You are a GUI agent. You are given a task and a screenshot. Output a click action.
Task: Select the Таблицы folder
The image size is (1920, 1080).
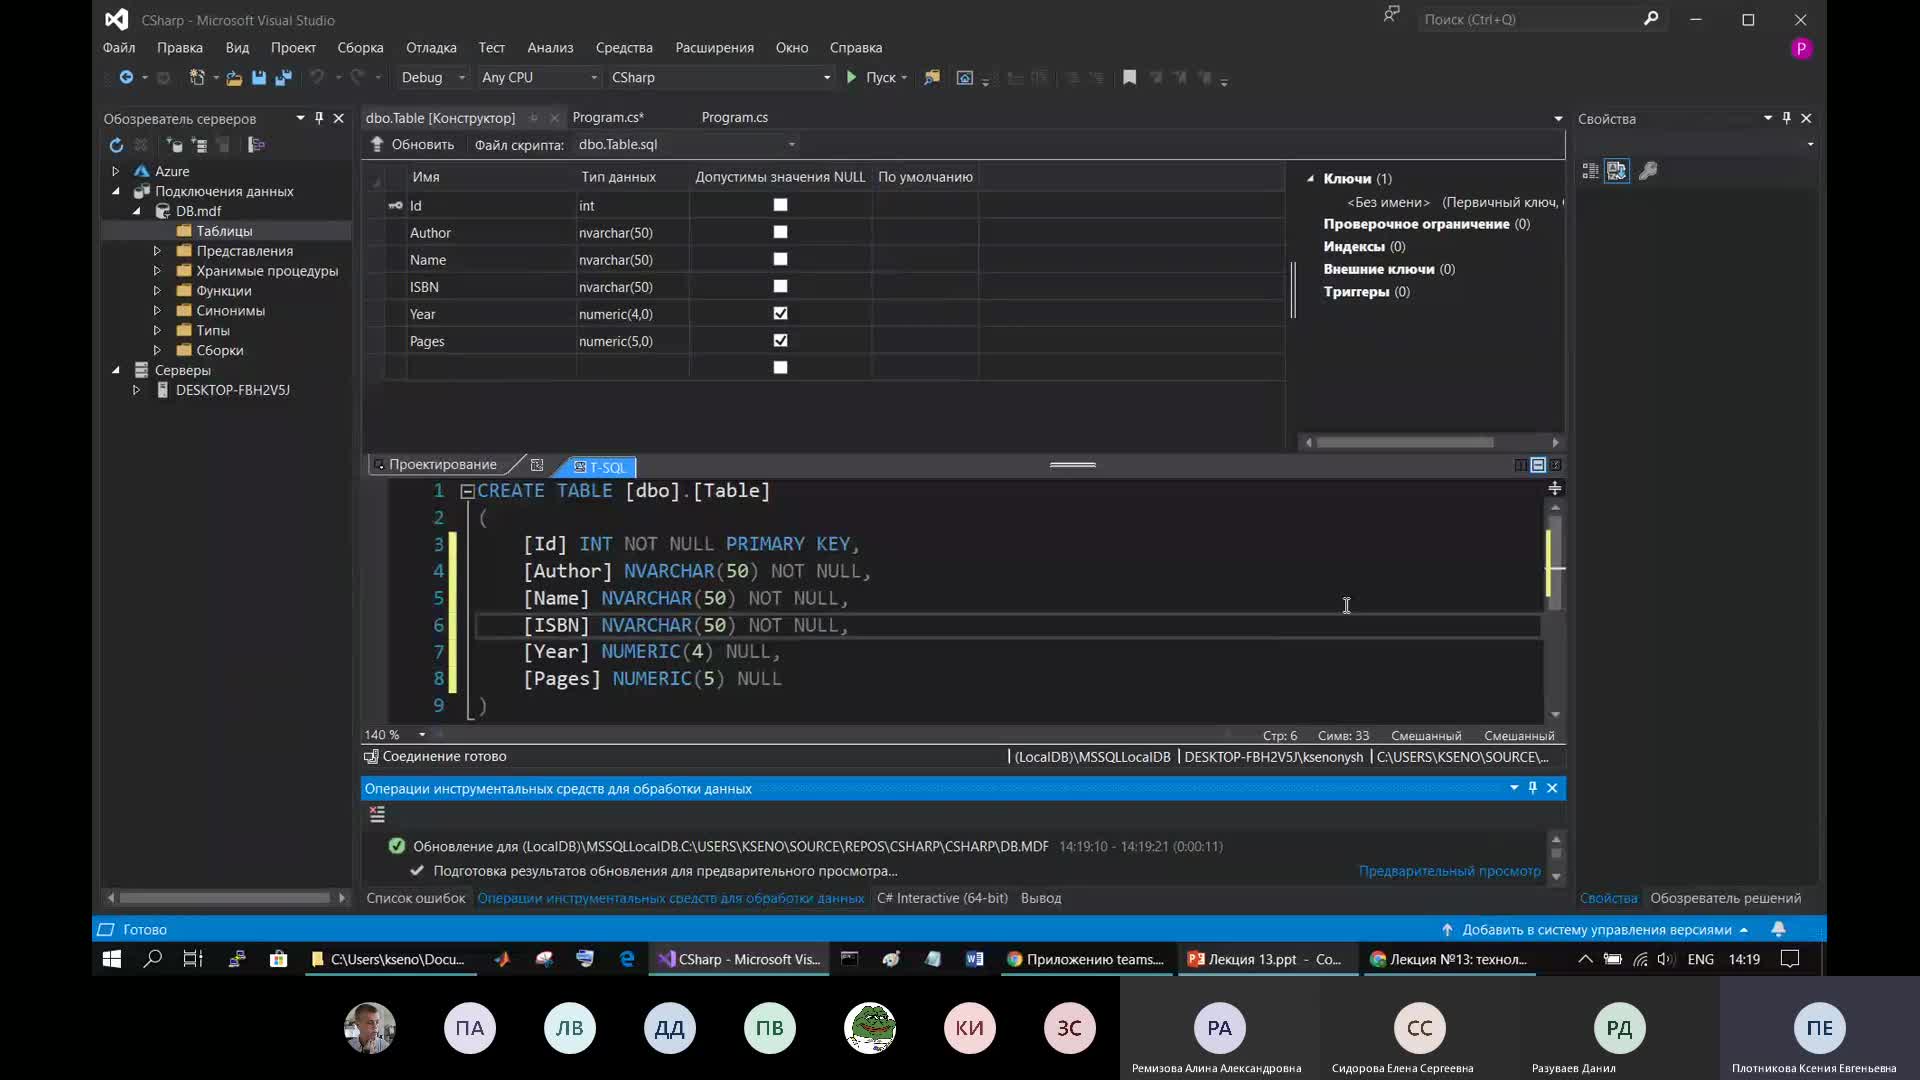[224, 231]
